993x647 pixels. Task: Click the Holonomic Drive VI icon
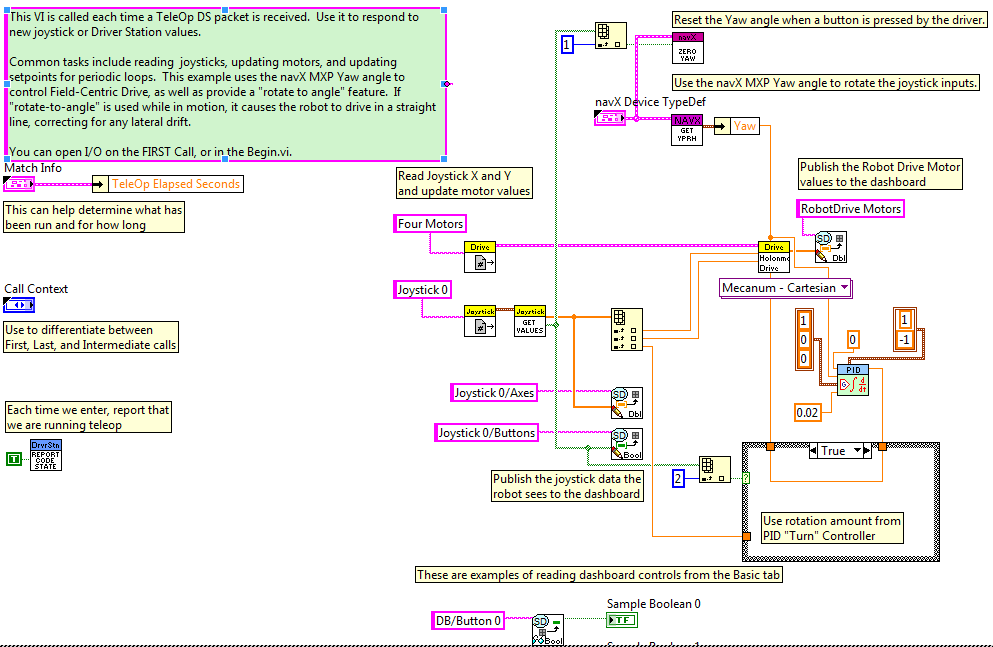(x=774, y=256)
